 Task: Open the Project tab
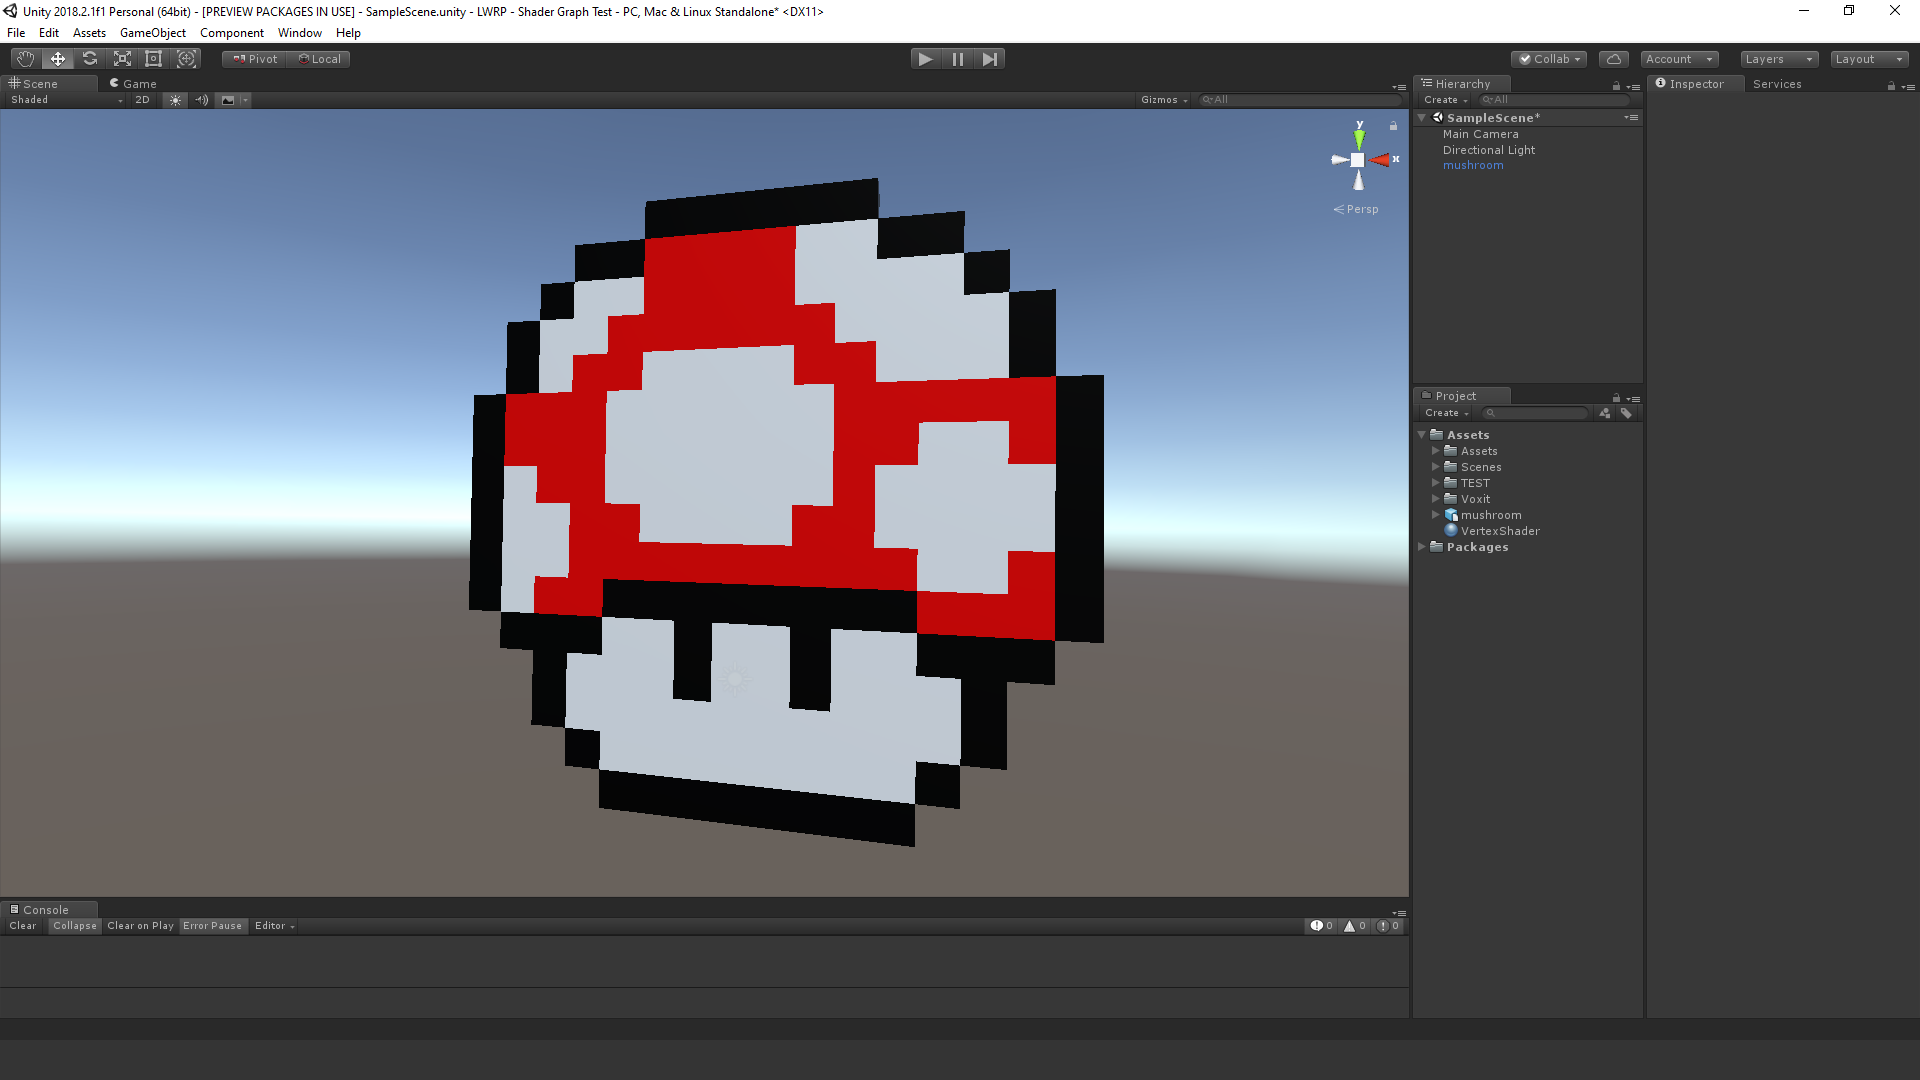(x=1461, y=396)
